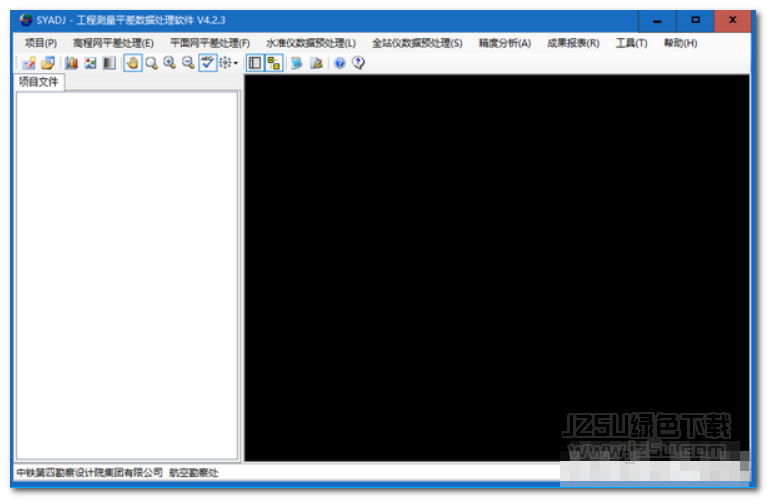This screenshot has width=767, height=499.
Task: Select the 项目文件 tab
Action: coord(39,82)
